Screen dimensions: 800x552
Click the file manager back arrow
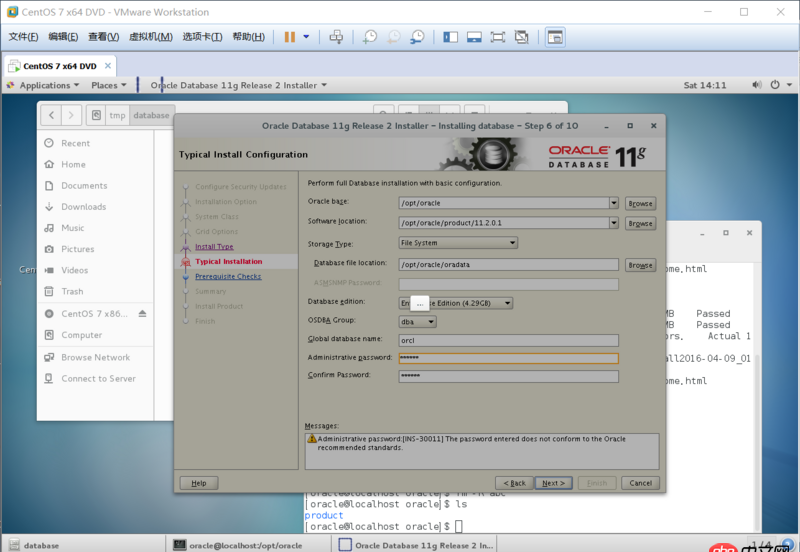coord(51,115)
